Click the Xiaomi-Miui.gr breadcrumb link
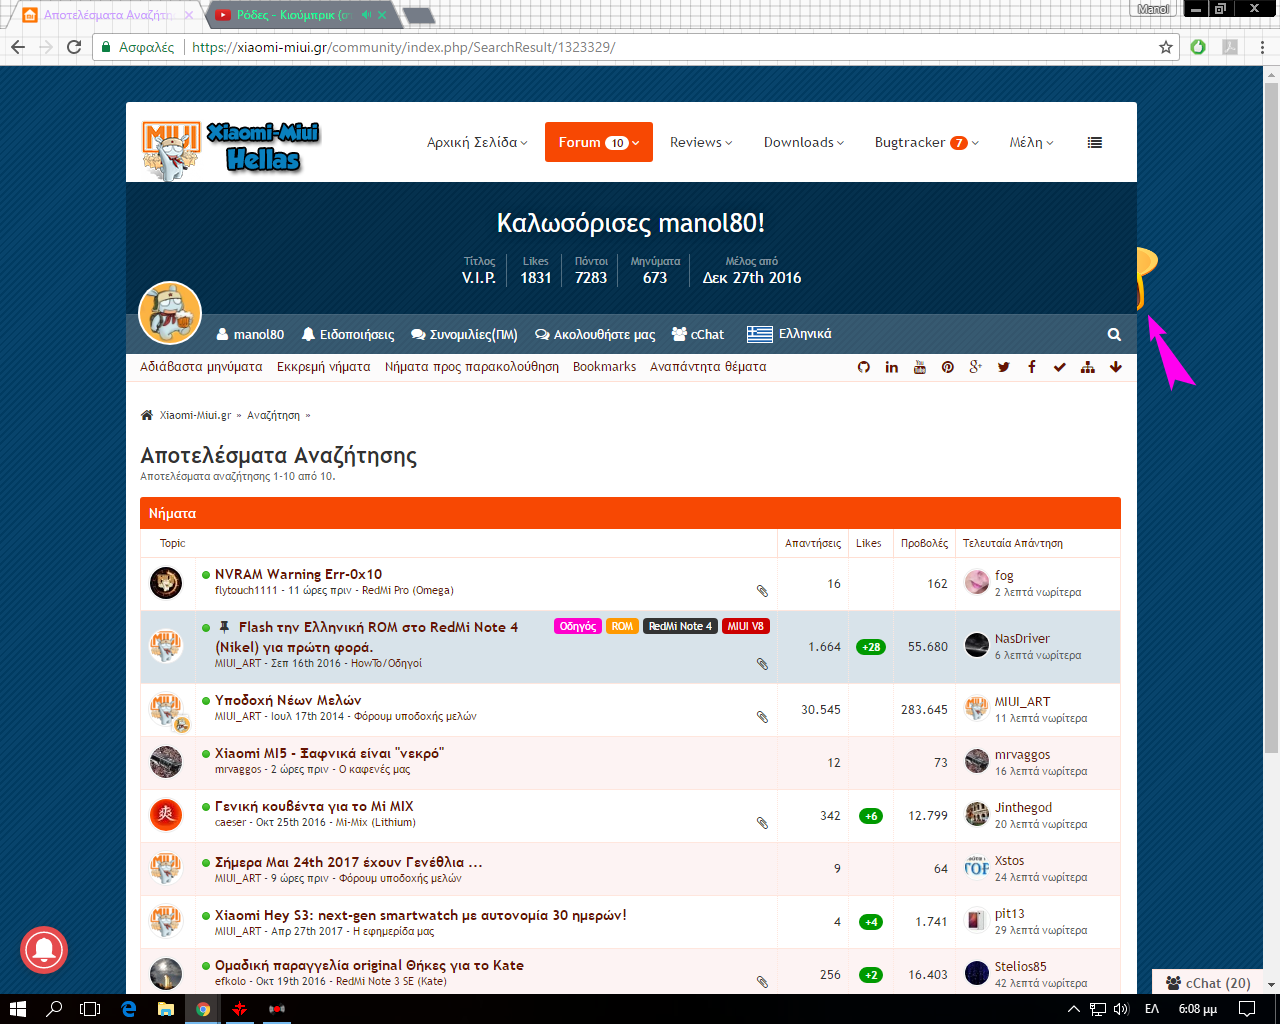 [195, 415]
